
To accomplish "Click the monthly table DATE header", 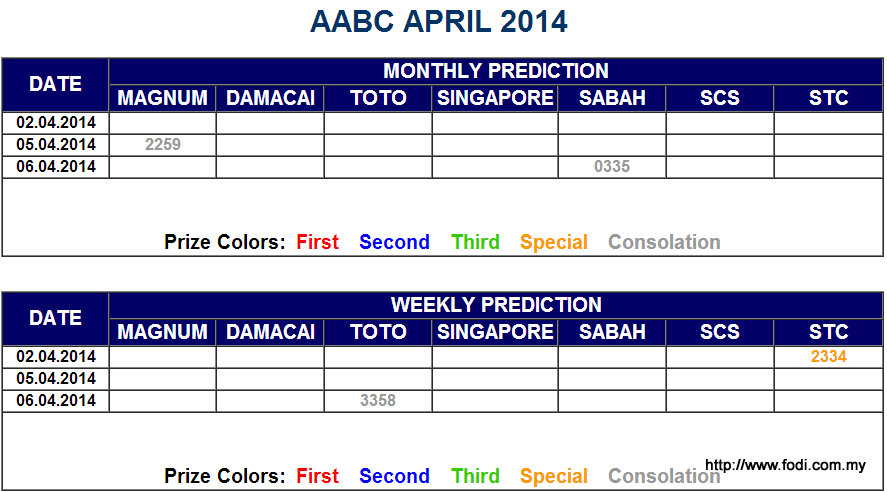I will click(x=55, y=84).
